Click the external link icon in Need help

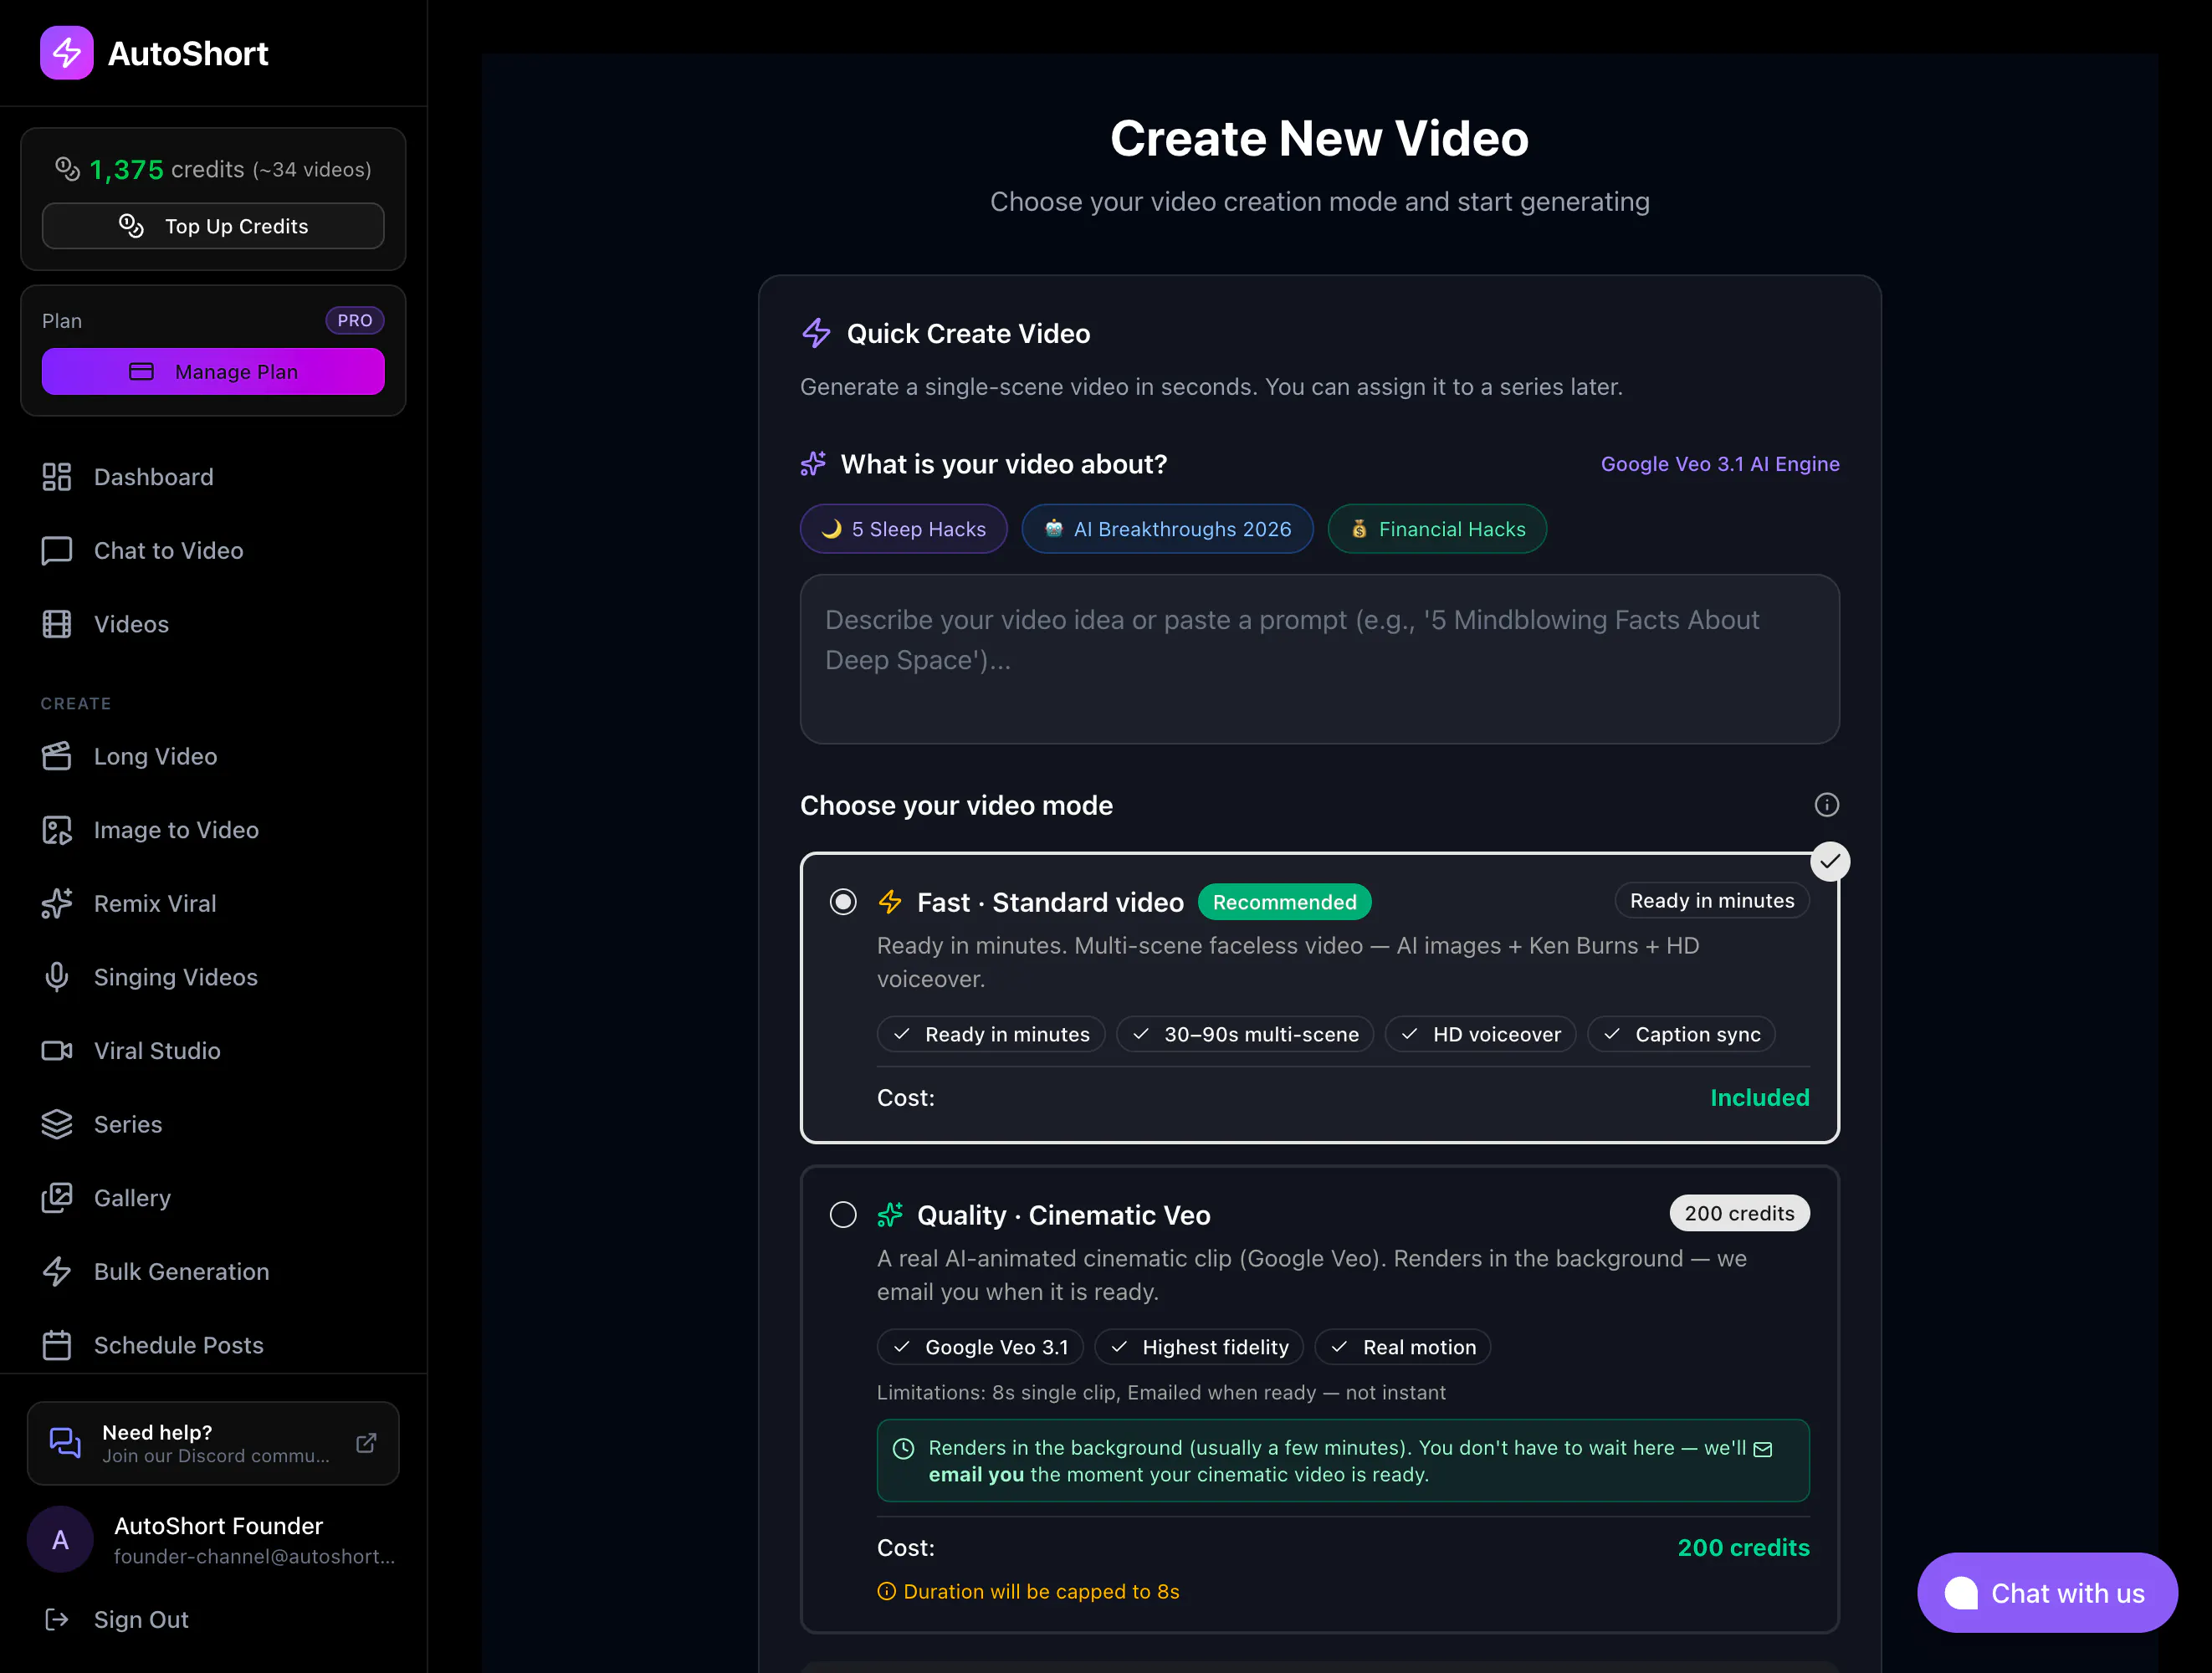click(x=366, y=1443)
